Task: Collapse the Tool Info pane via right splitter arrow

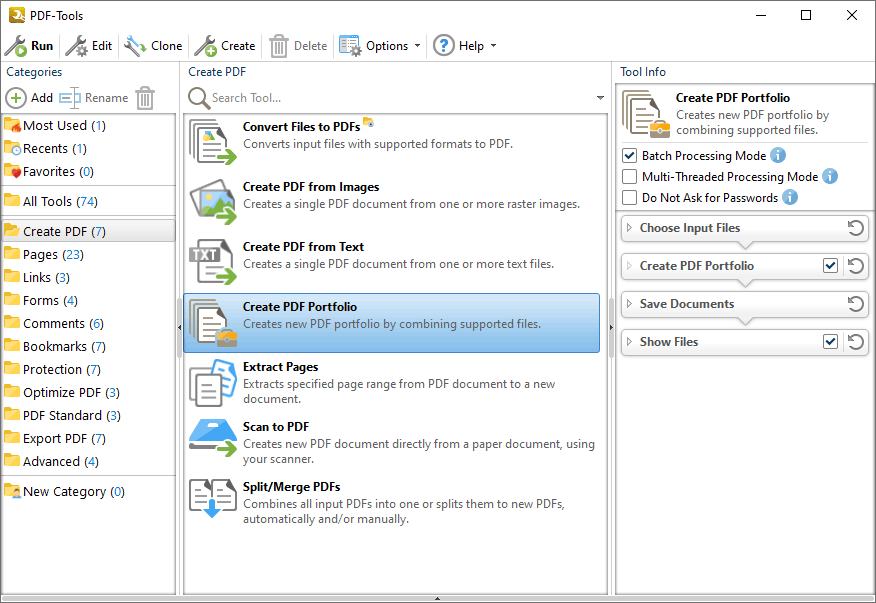Action: coord(611,327)
